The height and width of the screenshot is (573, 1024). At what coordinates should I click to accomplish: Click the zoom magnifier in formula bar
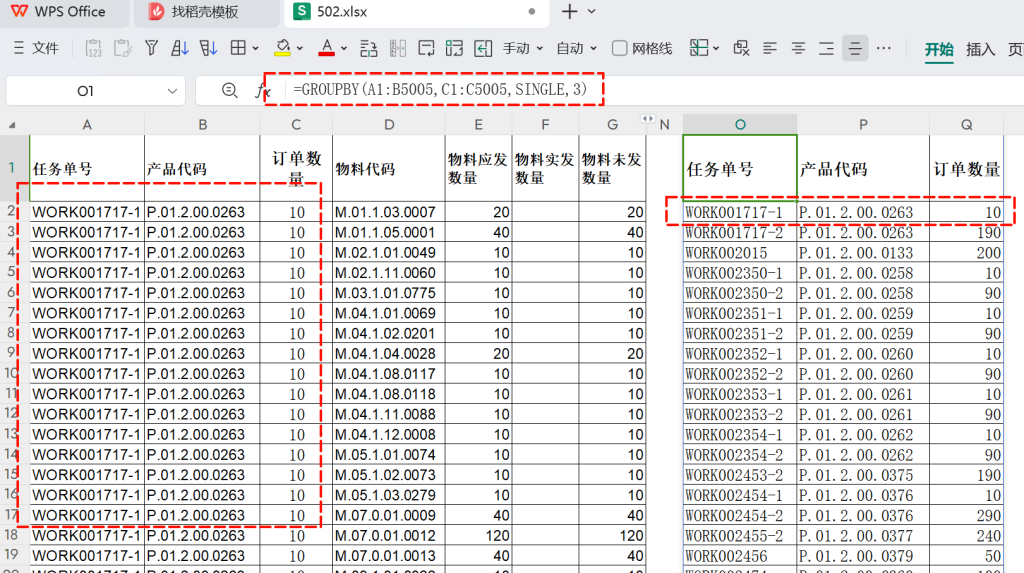(229, 91)
